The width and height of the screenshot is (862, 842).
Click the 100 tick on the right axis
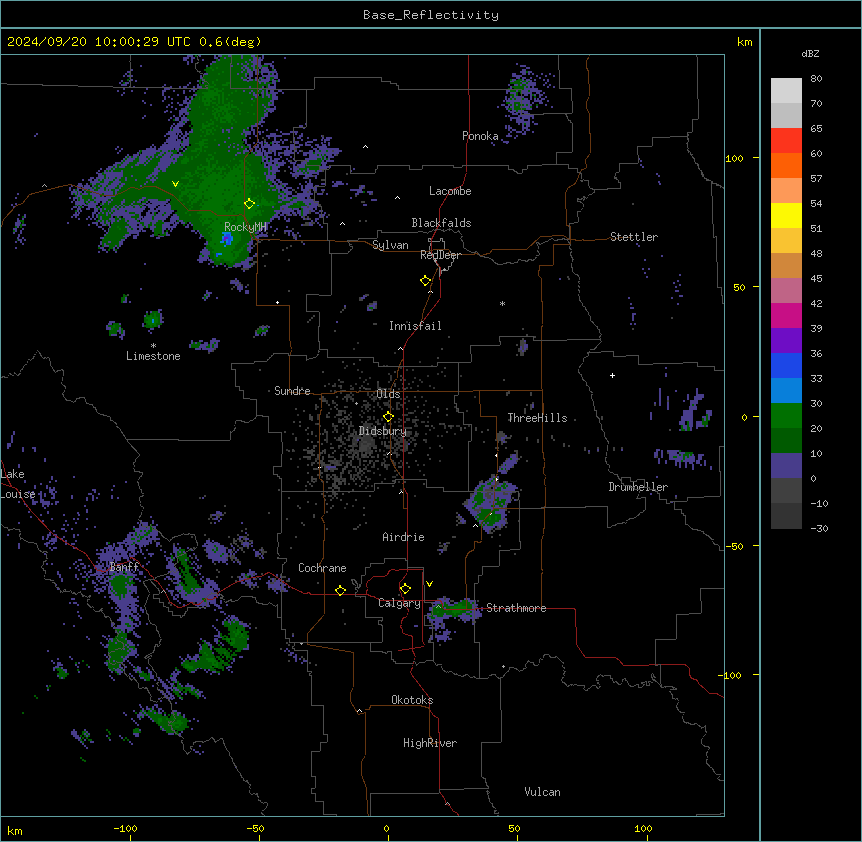(734, 158)
